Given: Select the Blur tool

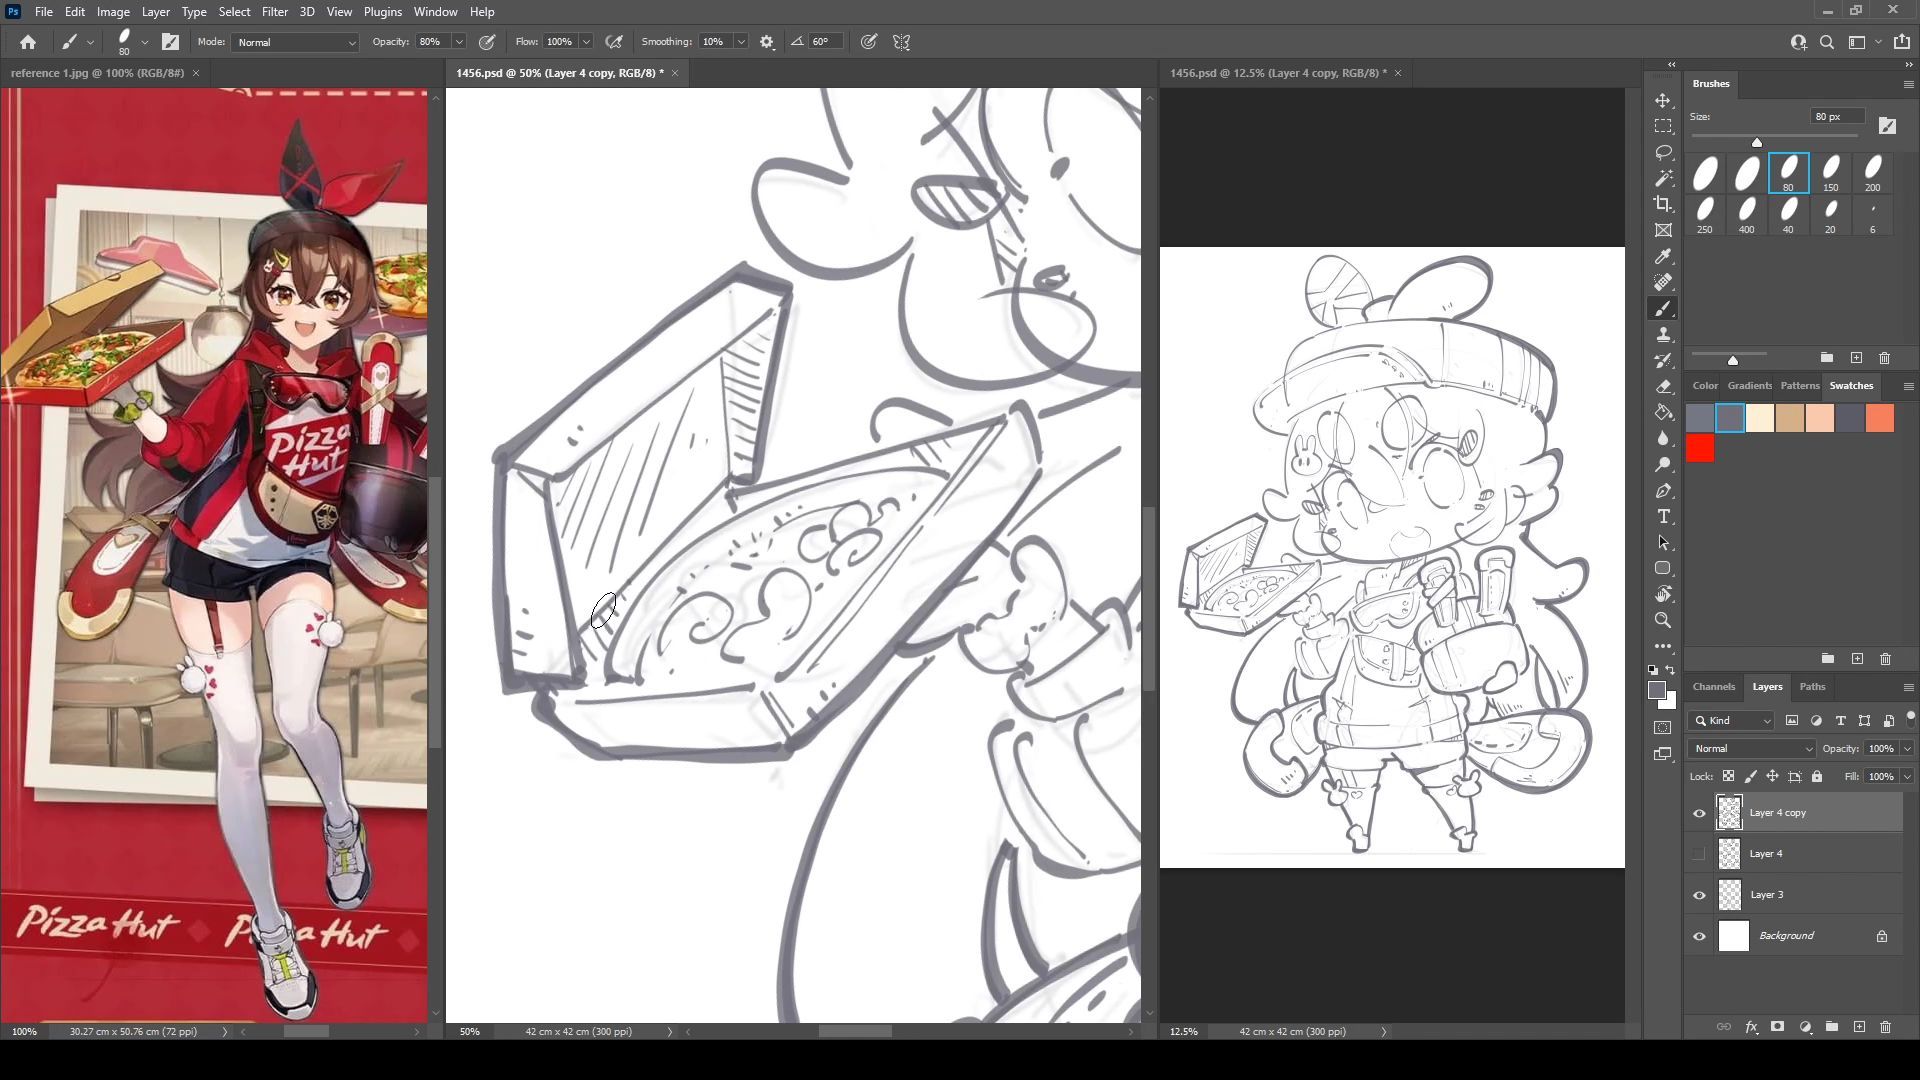Looking at the screenshot, I should (1663, 439).
